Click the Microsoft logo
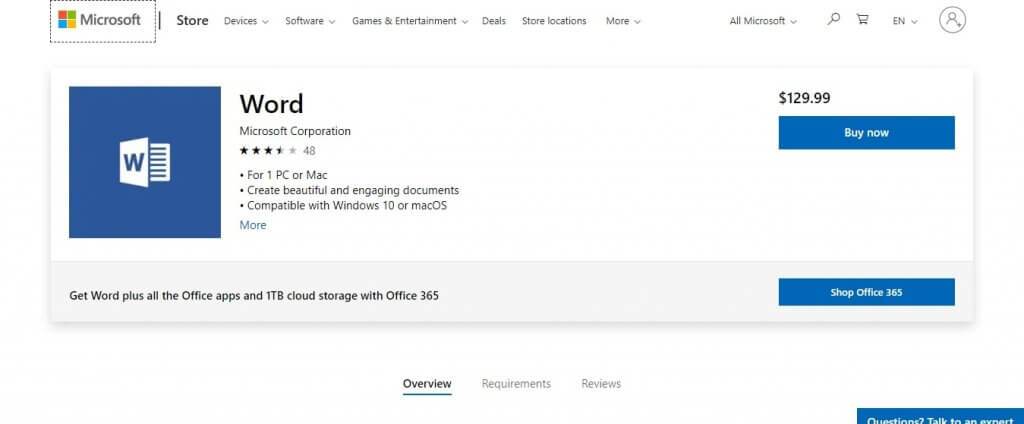The height and width of the screenshot is (424, 1024). 99,20
